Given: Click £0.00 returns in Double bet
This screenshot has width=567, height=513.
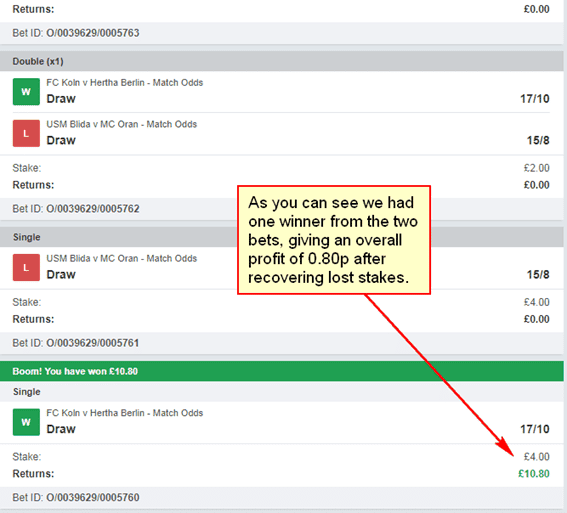Looking at the screenshot, I should coord(537,185).
